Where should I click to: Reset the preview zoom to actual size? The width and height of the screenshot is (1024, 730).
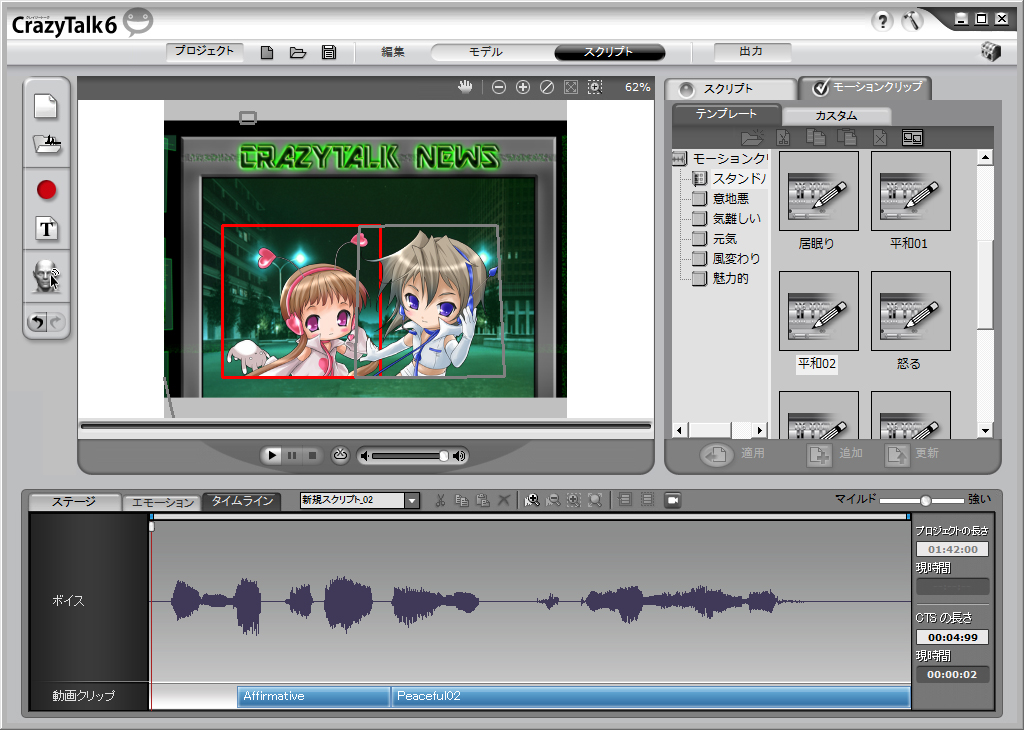(x=547, y=87)
